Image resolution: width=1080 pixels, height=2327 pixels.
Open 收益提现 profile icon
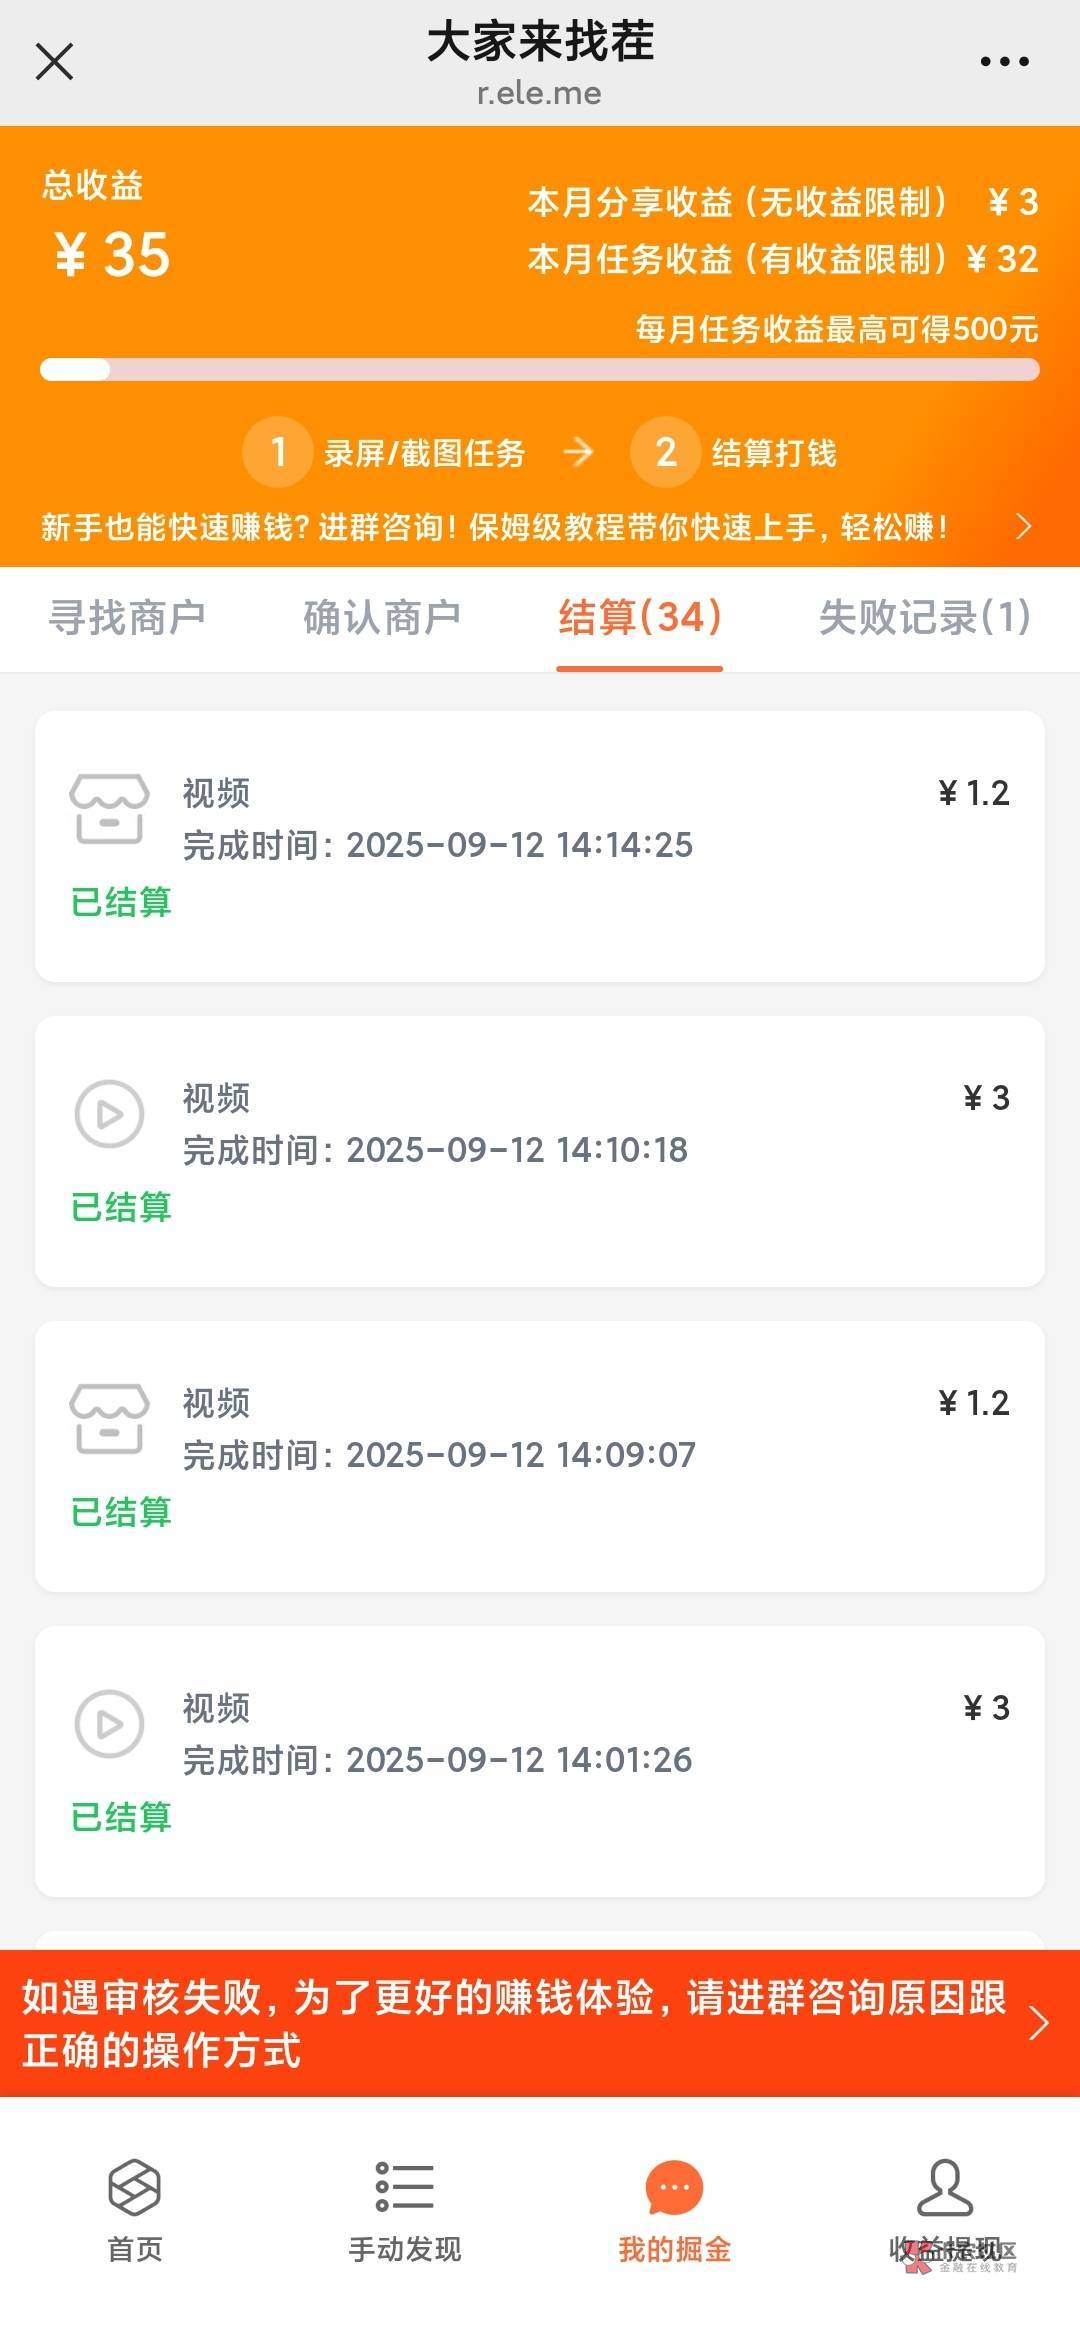945,2187
